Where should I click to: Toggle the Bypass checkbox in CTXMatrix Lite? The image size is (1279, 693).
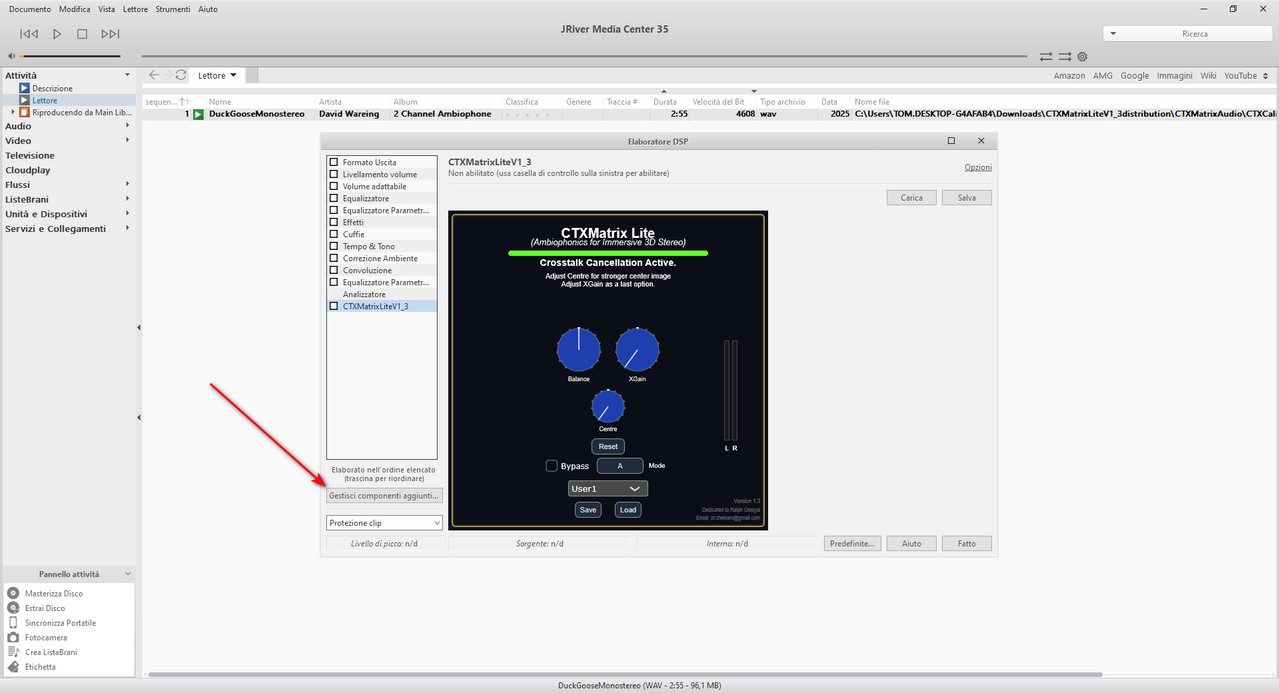point(551,466)
